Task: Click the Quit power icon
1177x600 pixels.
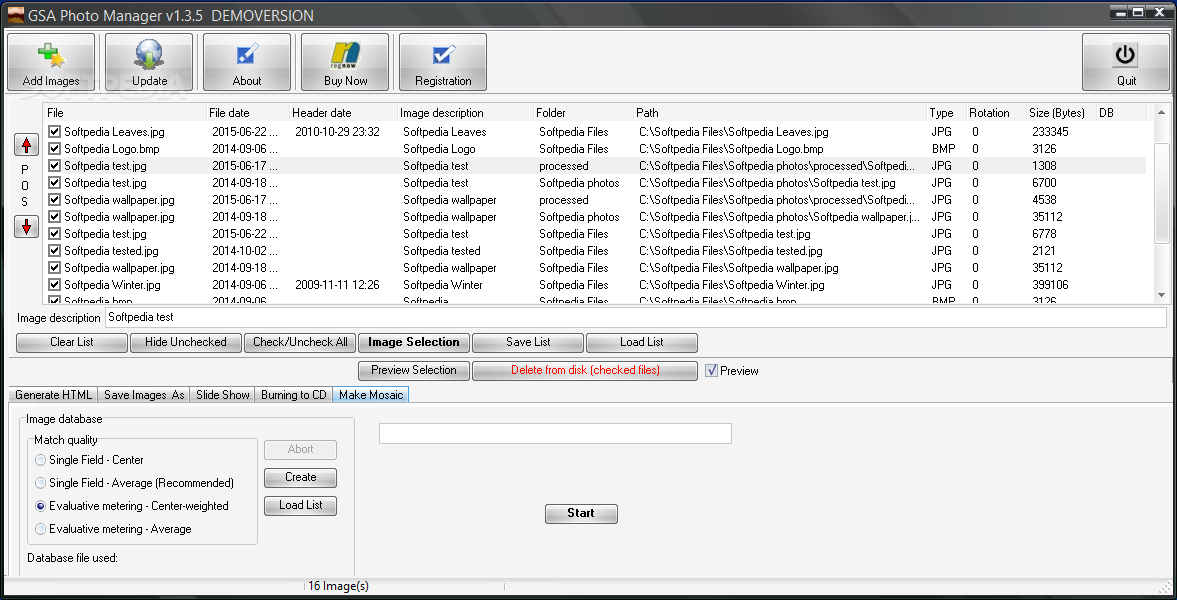Action: coord(1126,62)
